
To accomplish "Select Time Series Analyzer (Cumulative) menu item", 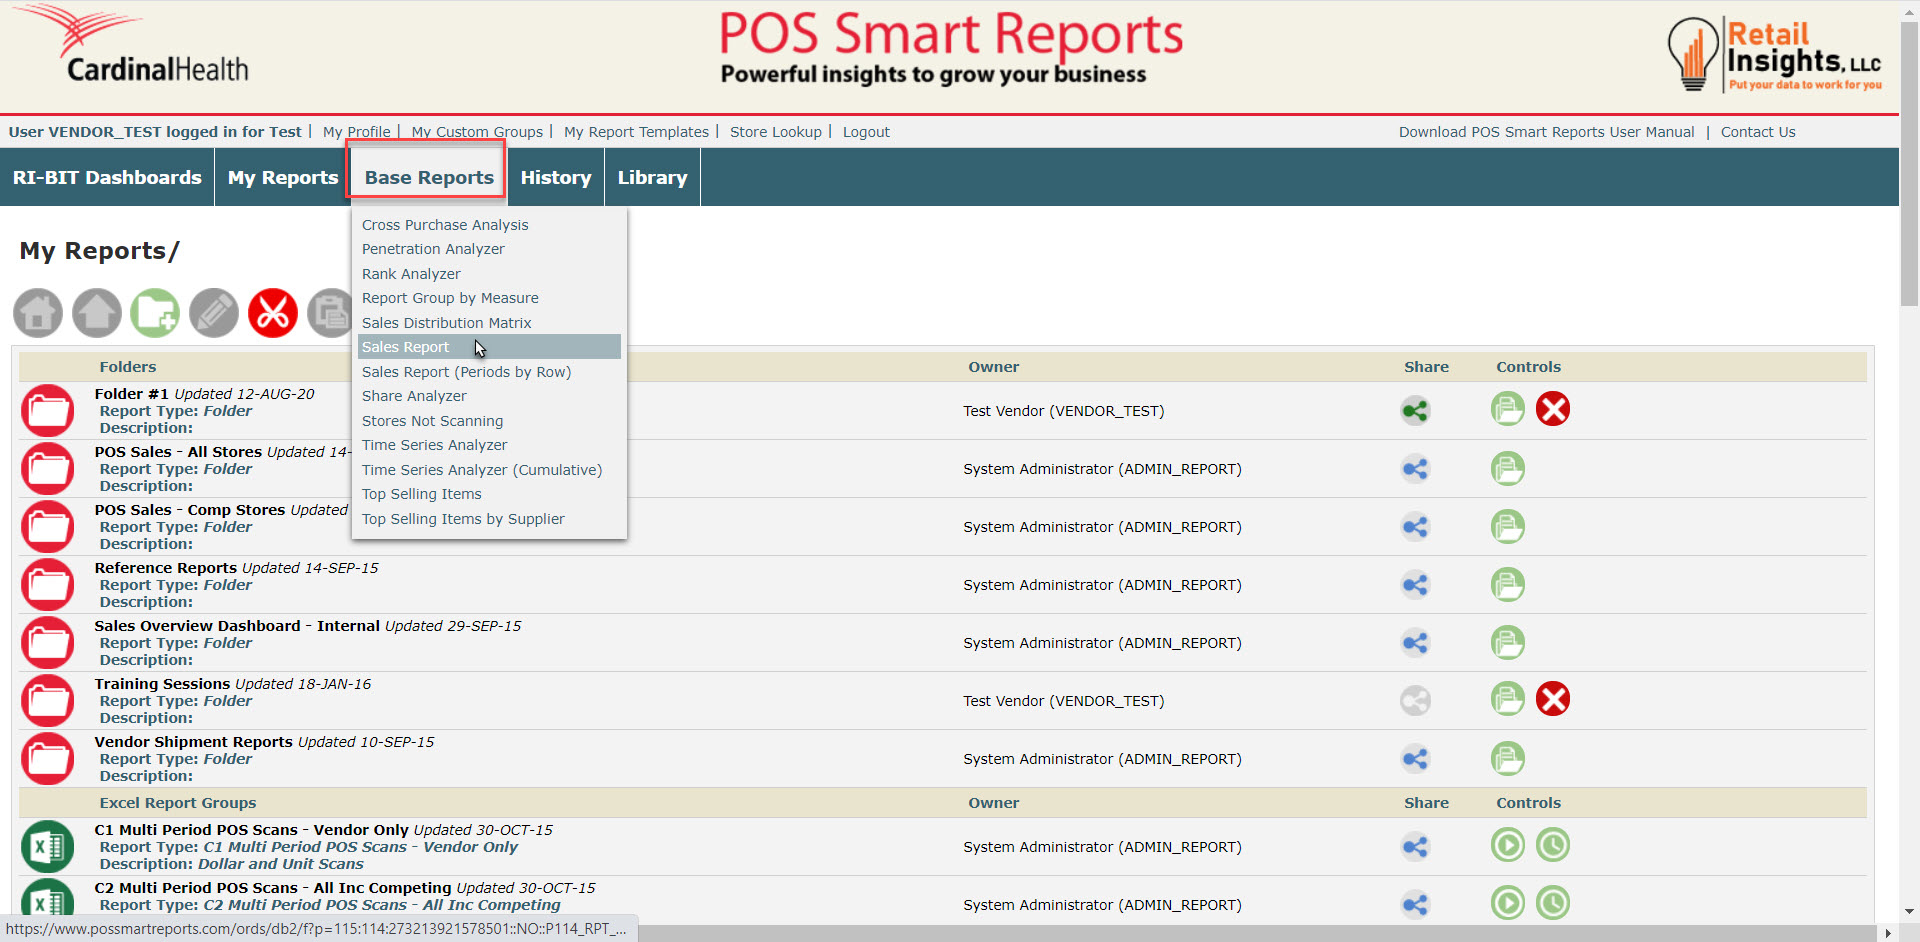I will point(482,470).
